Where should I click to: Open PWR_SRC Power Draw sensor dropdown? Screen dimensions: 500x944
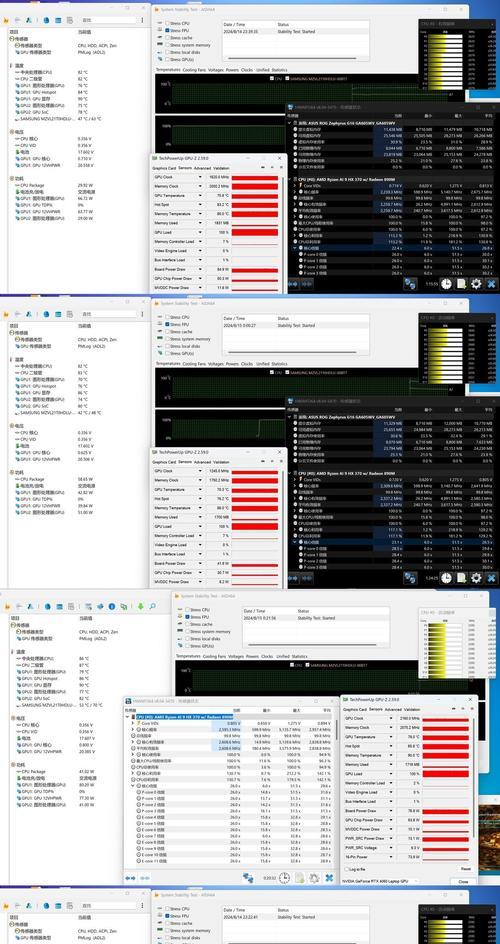click(x=392, y=838)
